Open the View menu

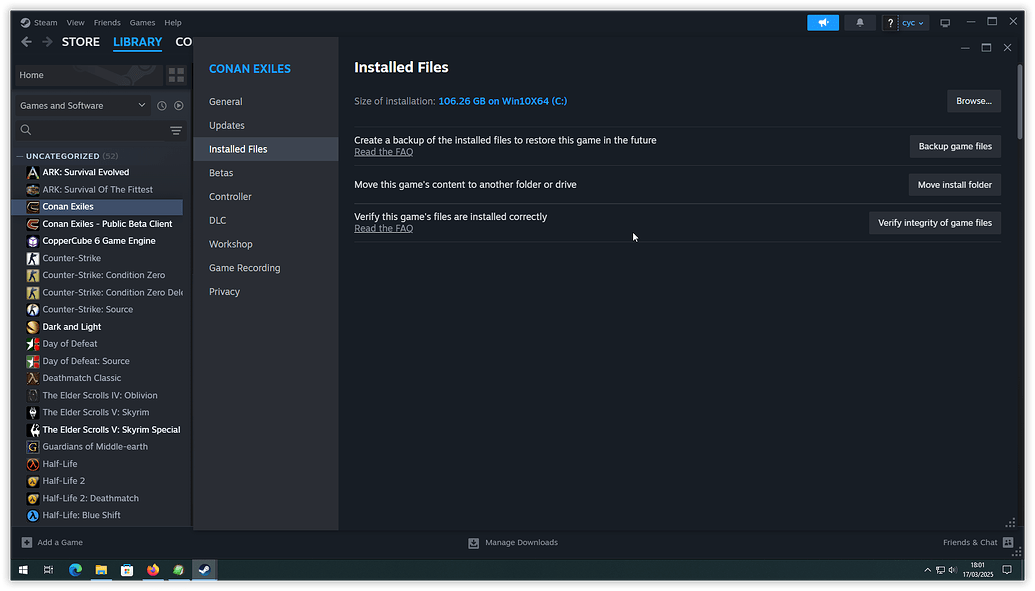pos(74,21)
